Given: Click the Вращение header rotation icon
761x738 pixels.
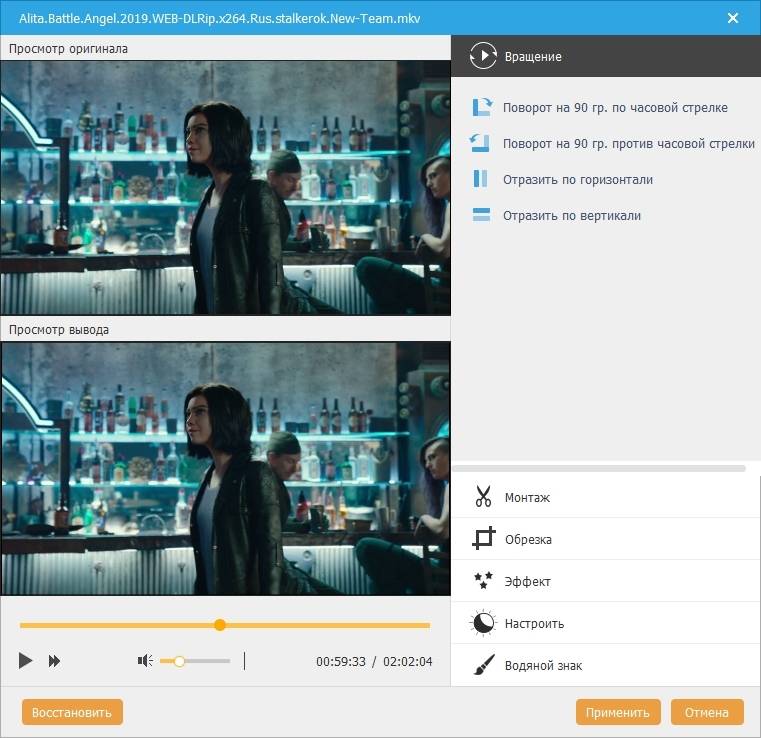Looking at the screenshot, I should (483, 56).
